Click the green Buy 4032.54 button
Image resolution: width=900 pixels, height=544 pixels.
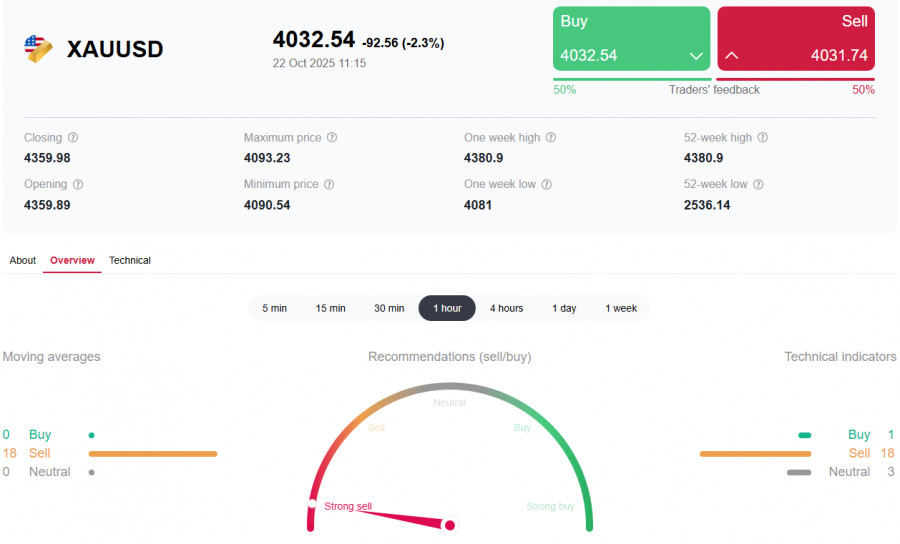[x=631, y=38]
